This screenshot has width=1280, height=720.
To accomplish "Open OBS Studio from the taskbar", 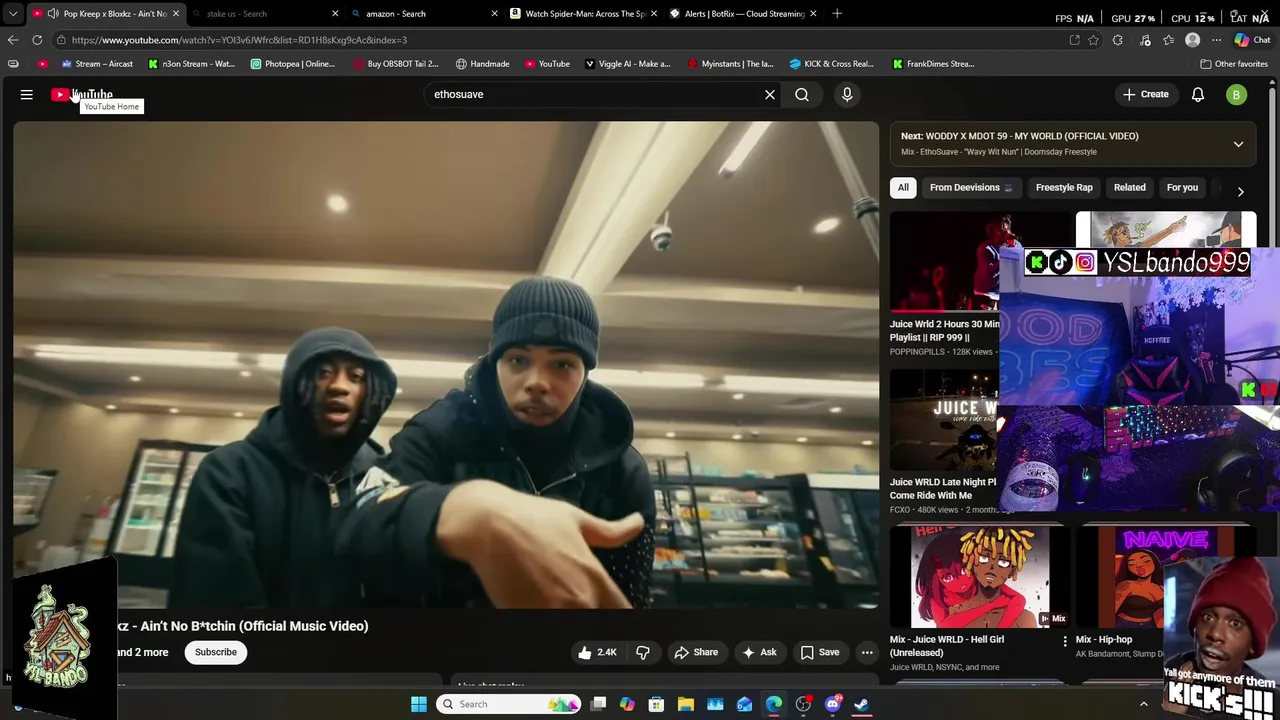I will click(803, 704).
